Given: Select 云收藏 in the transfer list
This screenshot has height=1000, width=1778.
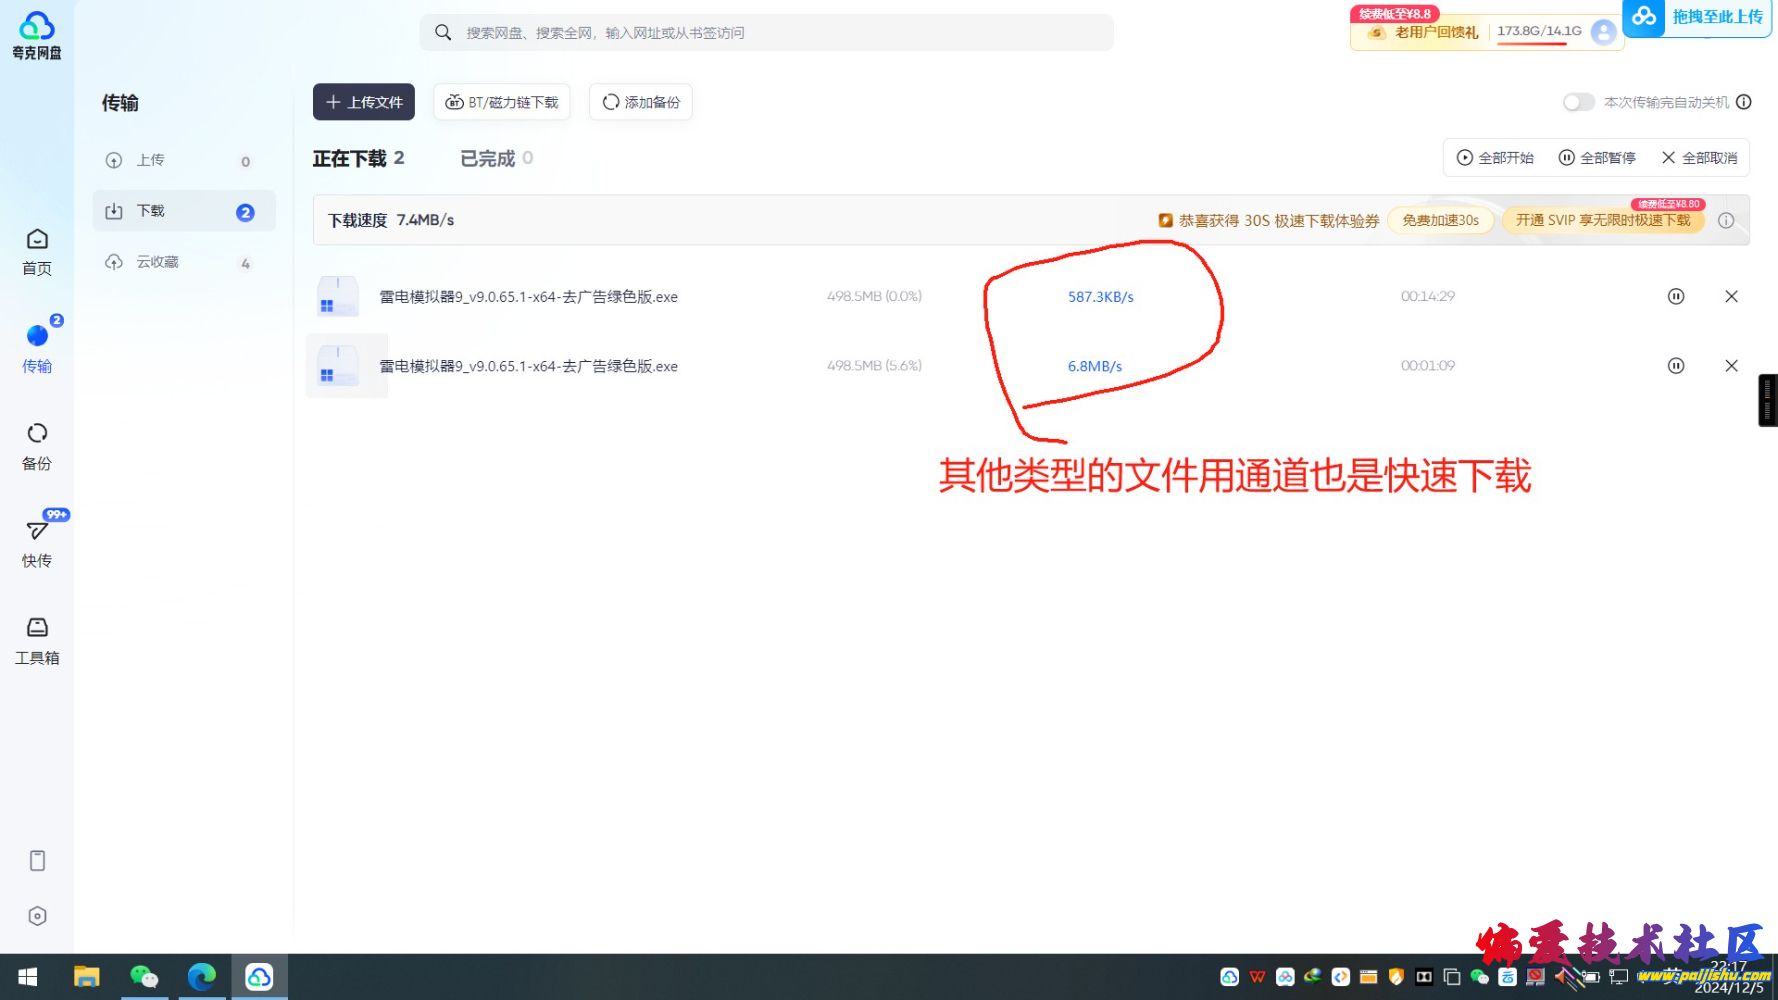Looking at the screenshot, I should coord(157,262).
